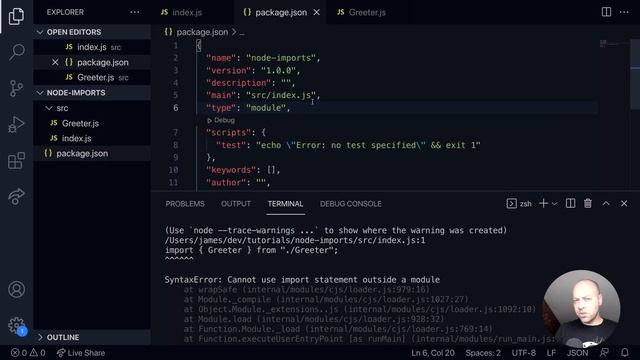Open the feedback icon in status bar
Viewport: 640px width, 360px height.
point(604,353)
